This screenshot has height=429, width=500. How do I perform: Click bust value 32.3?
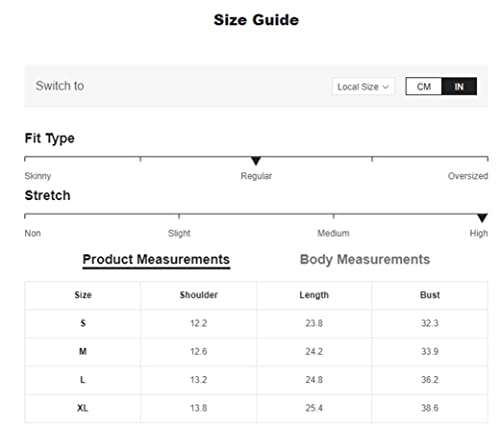pyautogui.click(x=430, y=323)
